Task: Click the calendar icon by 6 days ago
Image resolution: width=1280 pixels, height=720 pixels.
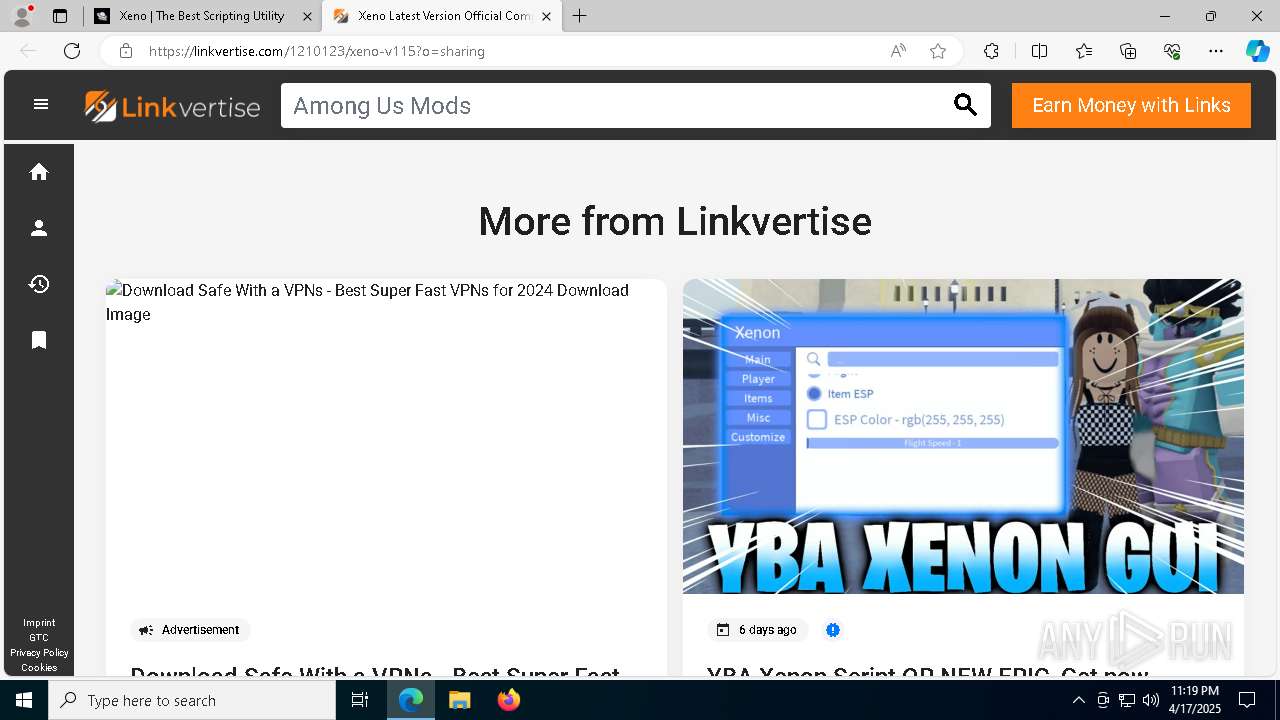Action: point(723,630)
